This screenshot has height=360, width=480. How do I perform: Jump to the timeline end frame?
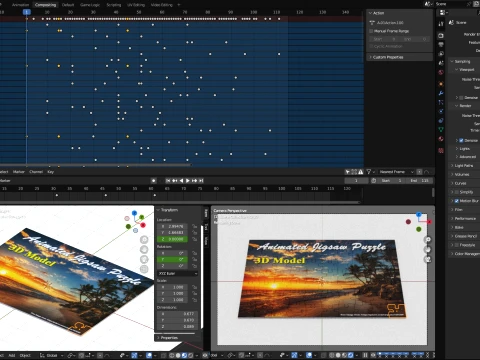tap(201, 181)
